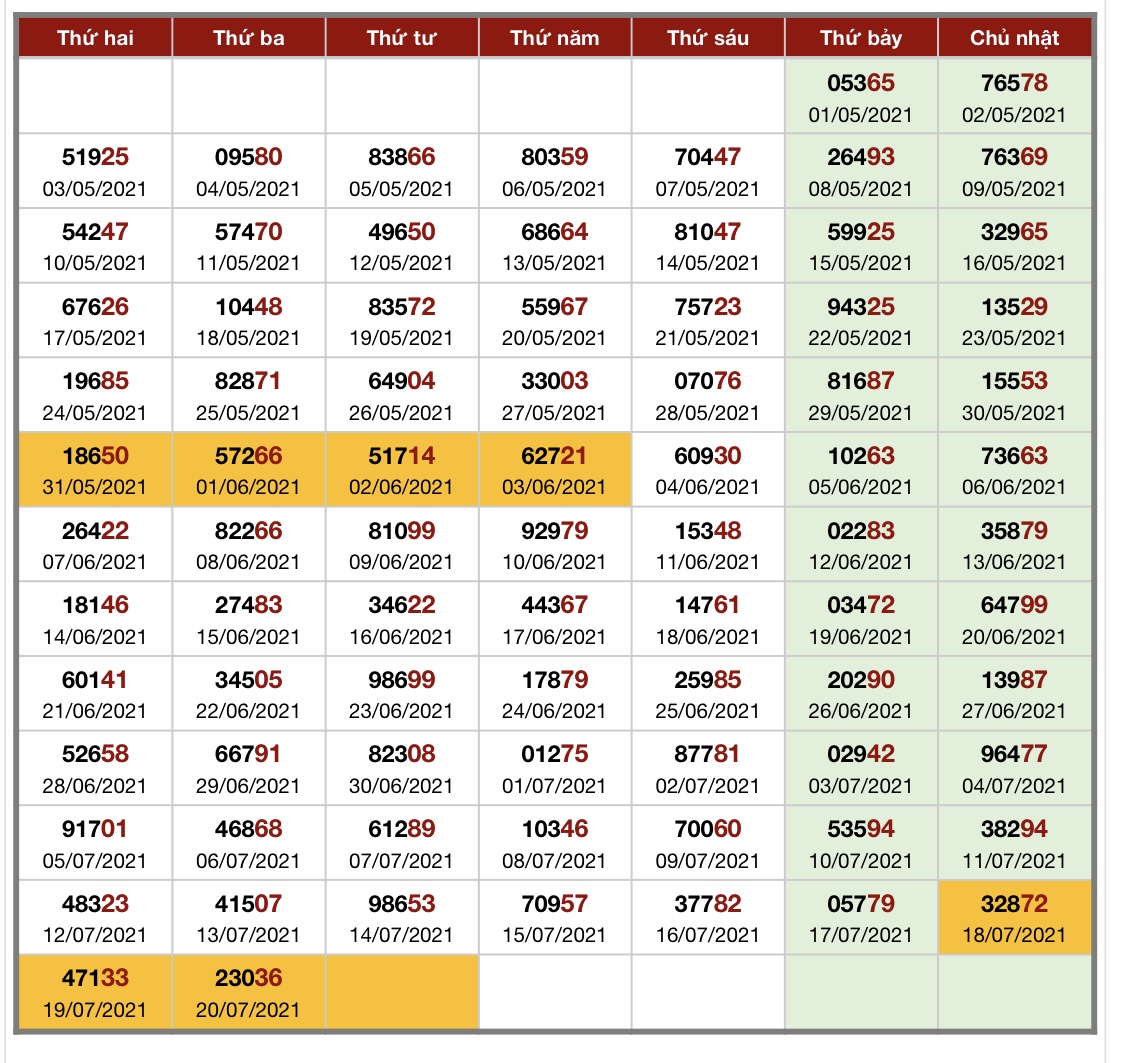Select the cell 33003 dated 27/05/2021
This screenshot has height=1063, width=1125.
click(555, 395)
